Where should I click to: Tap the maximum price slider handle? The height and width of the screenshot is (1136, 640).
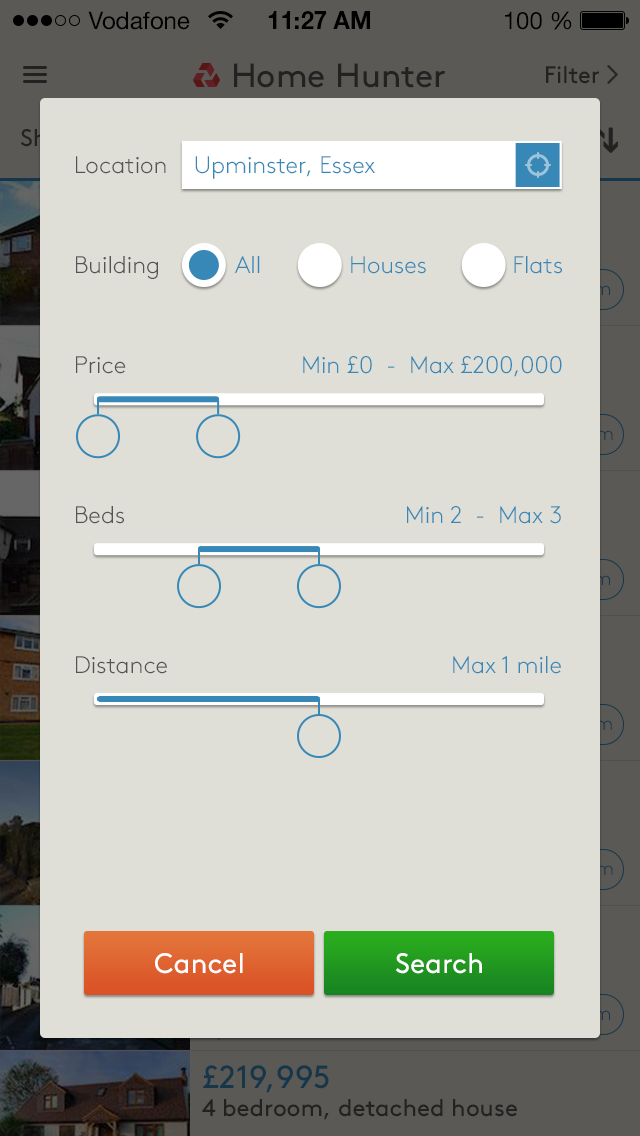218,437
